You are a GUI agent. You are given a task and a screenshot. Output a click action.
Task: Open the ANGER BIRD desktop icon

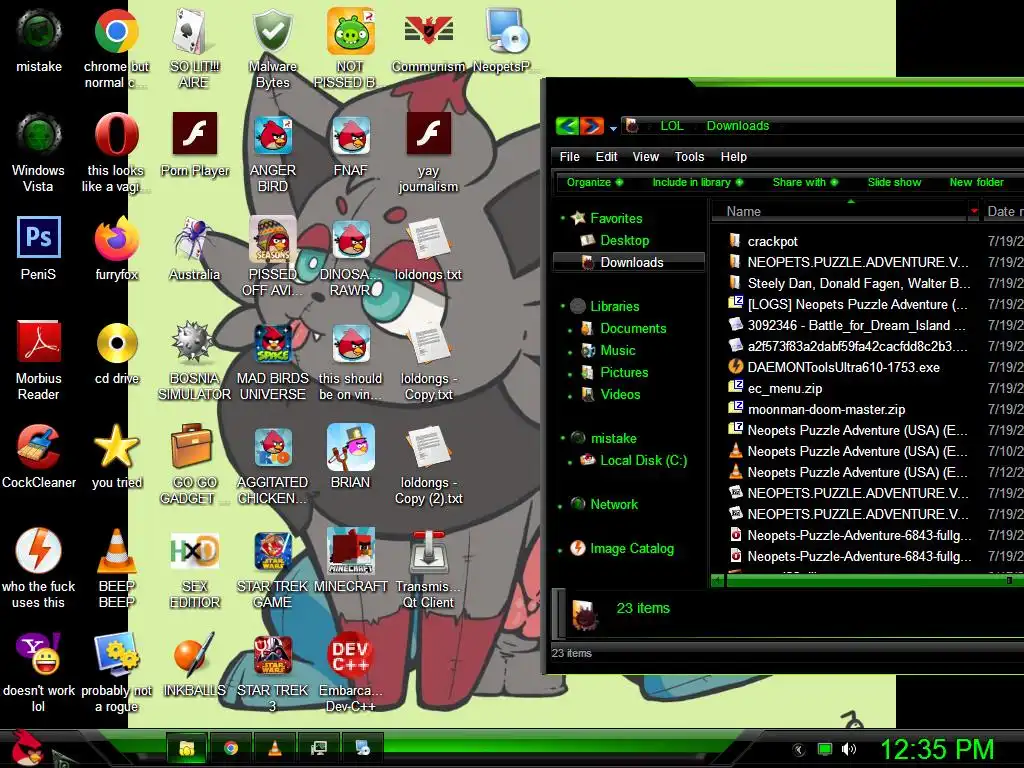click(x=272, y=153)
